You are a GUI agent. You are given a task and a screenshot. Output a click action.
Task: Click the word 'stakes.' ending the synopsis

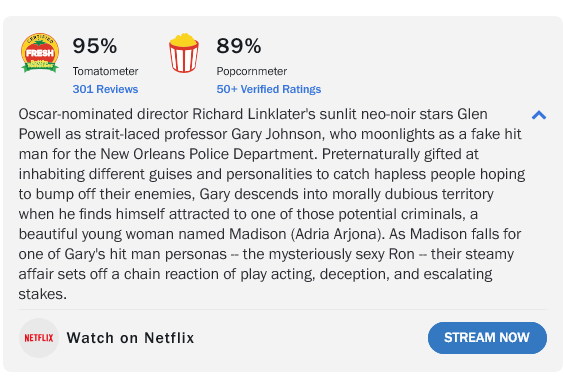43,294
